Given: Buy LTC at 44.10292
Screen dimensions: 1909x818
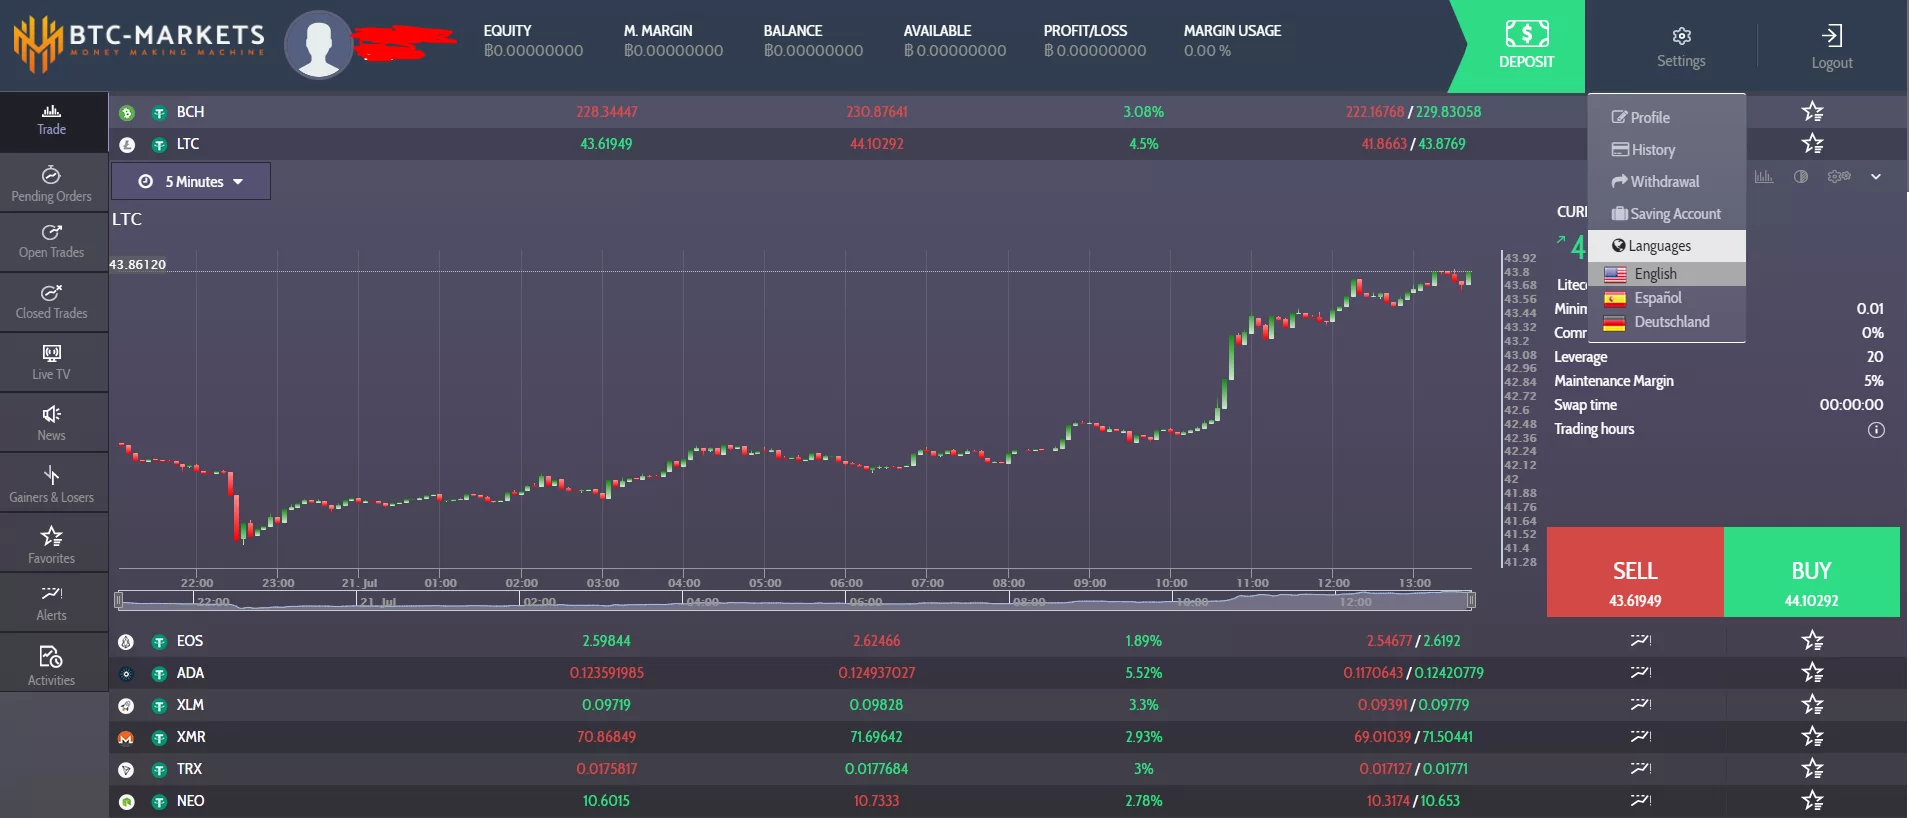Looking at the screenshot, I should coord(1812,572).
